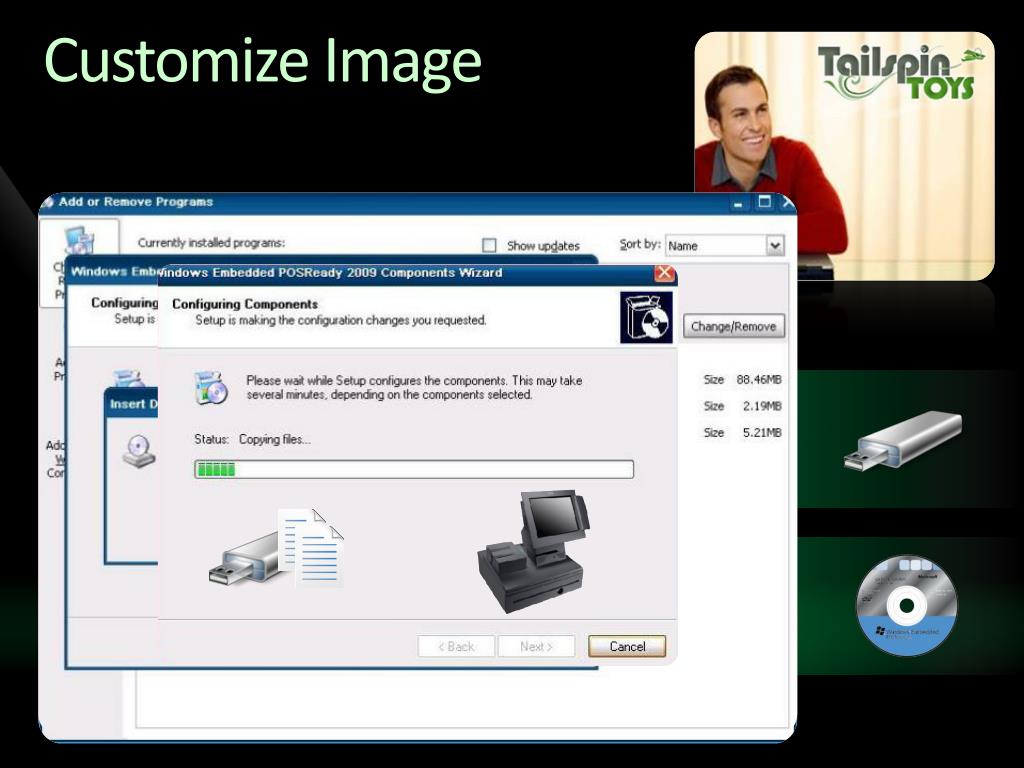Minimize the Add or Remove Programs window

[738, 203]
